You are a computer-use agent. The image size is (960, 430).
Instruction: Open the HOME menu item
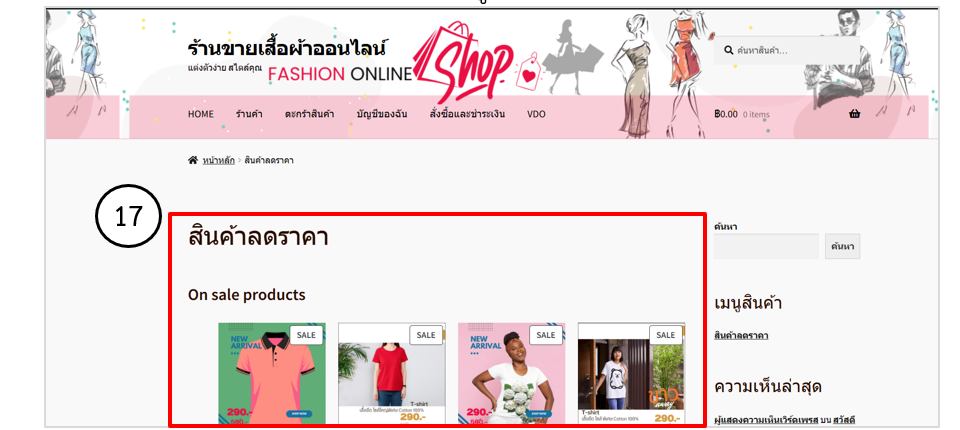coord(201,114)
